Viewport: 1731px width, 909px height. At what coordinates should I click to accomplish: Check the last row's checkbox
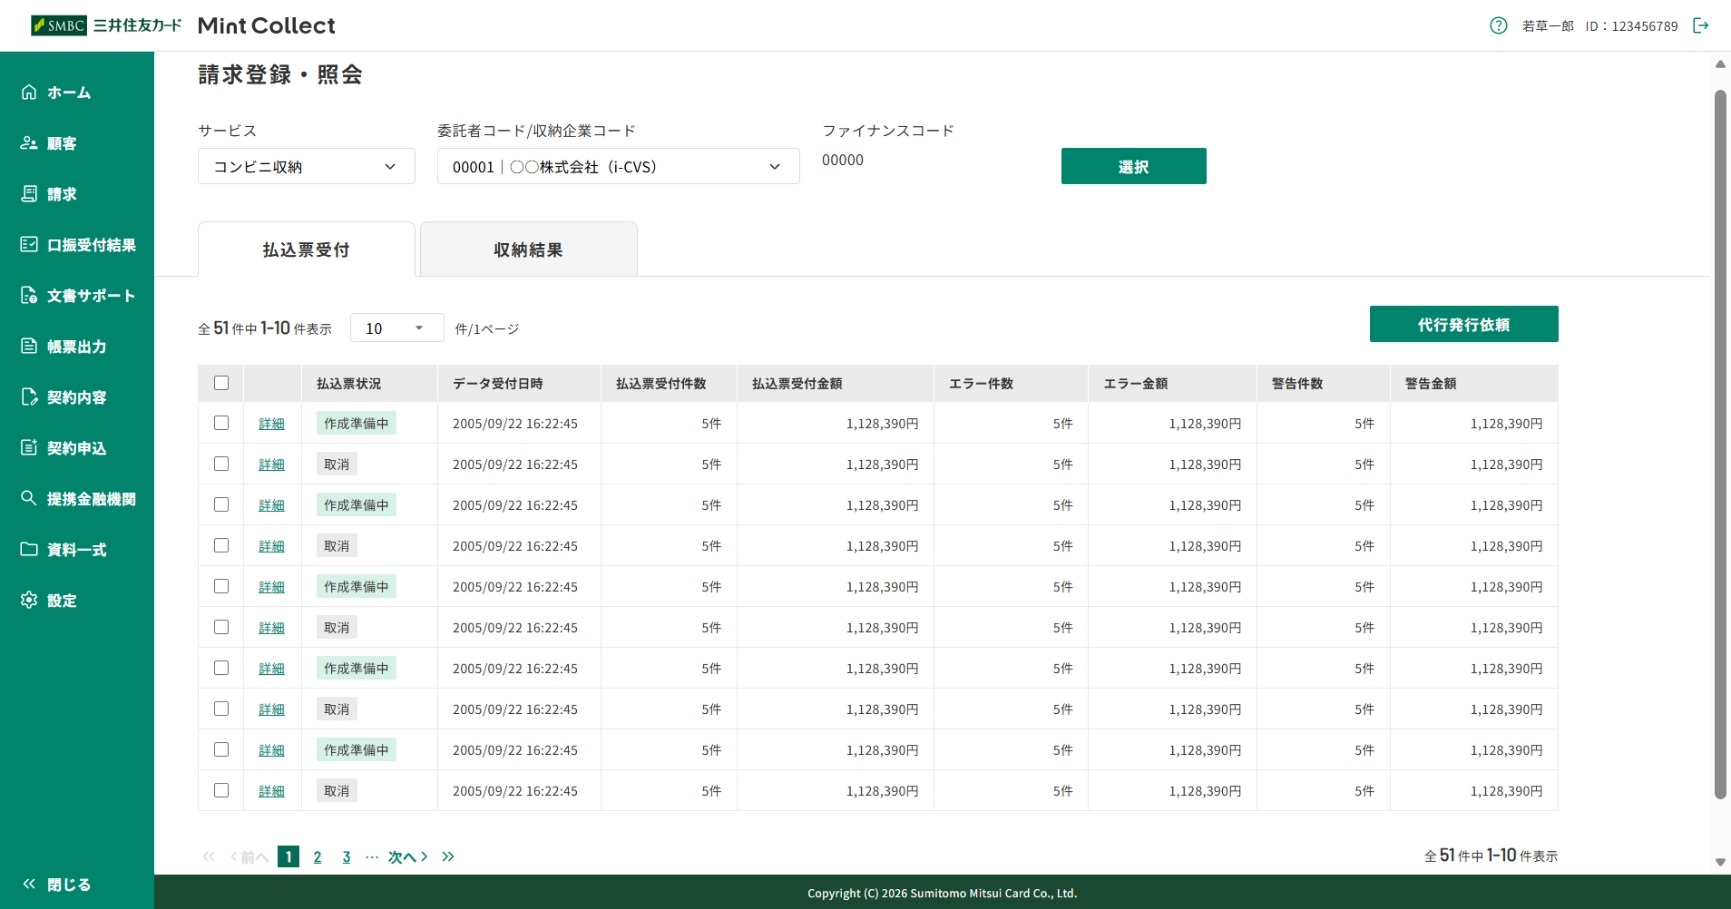point(221,790)
